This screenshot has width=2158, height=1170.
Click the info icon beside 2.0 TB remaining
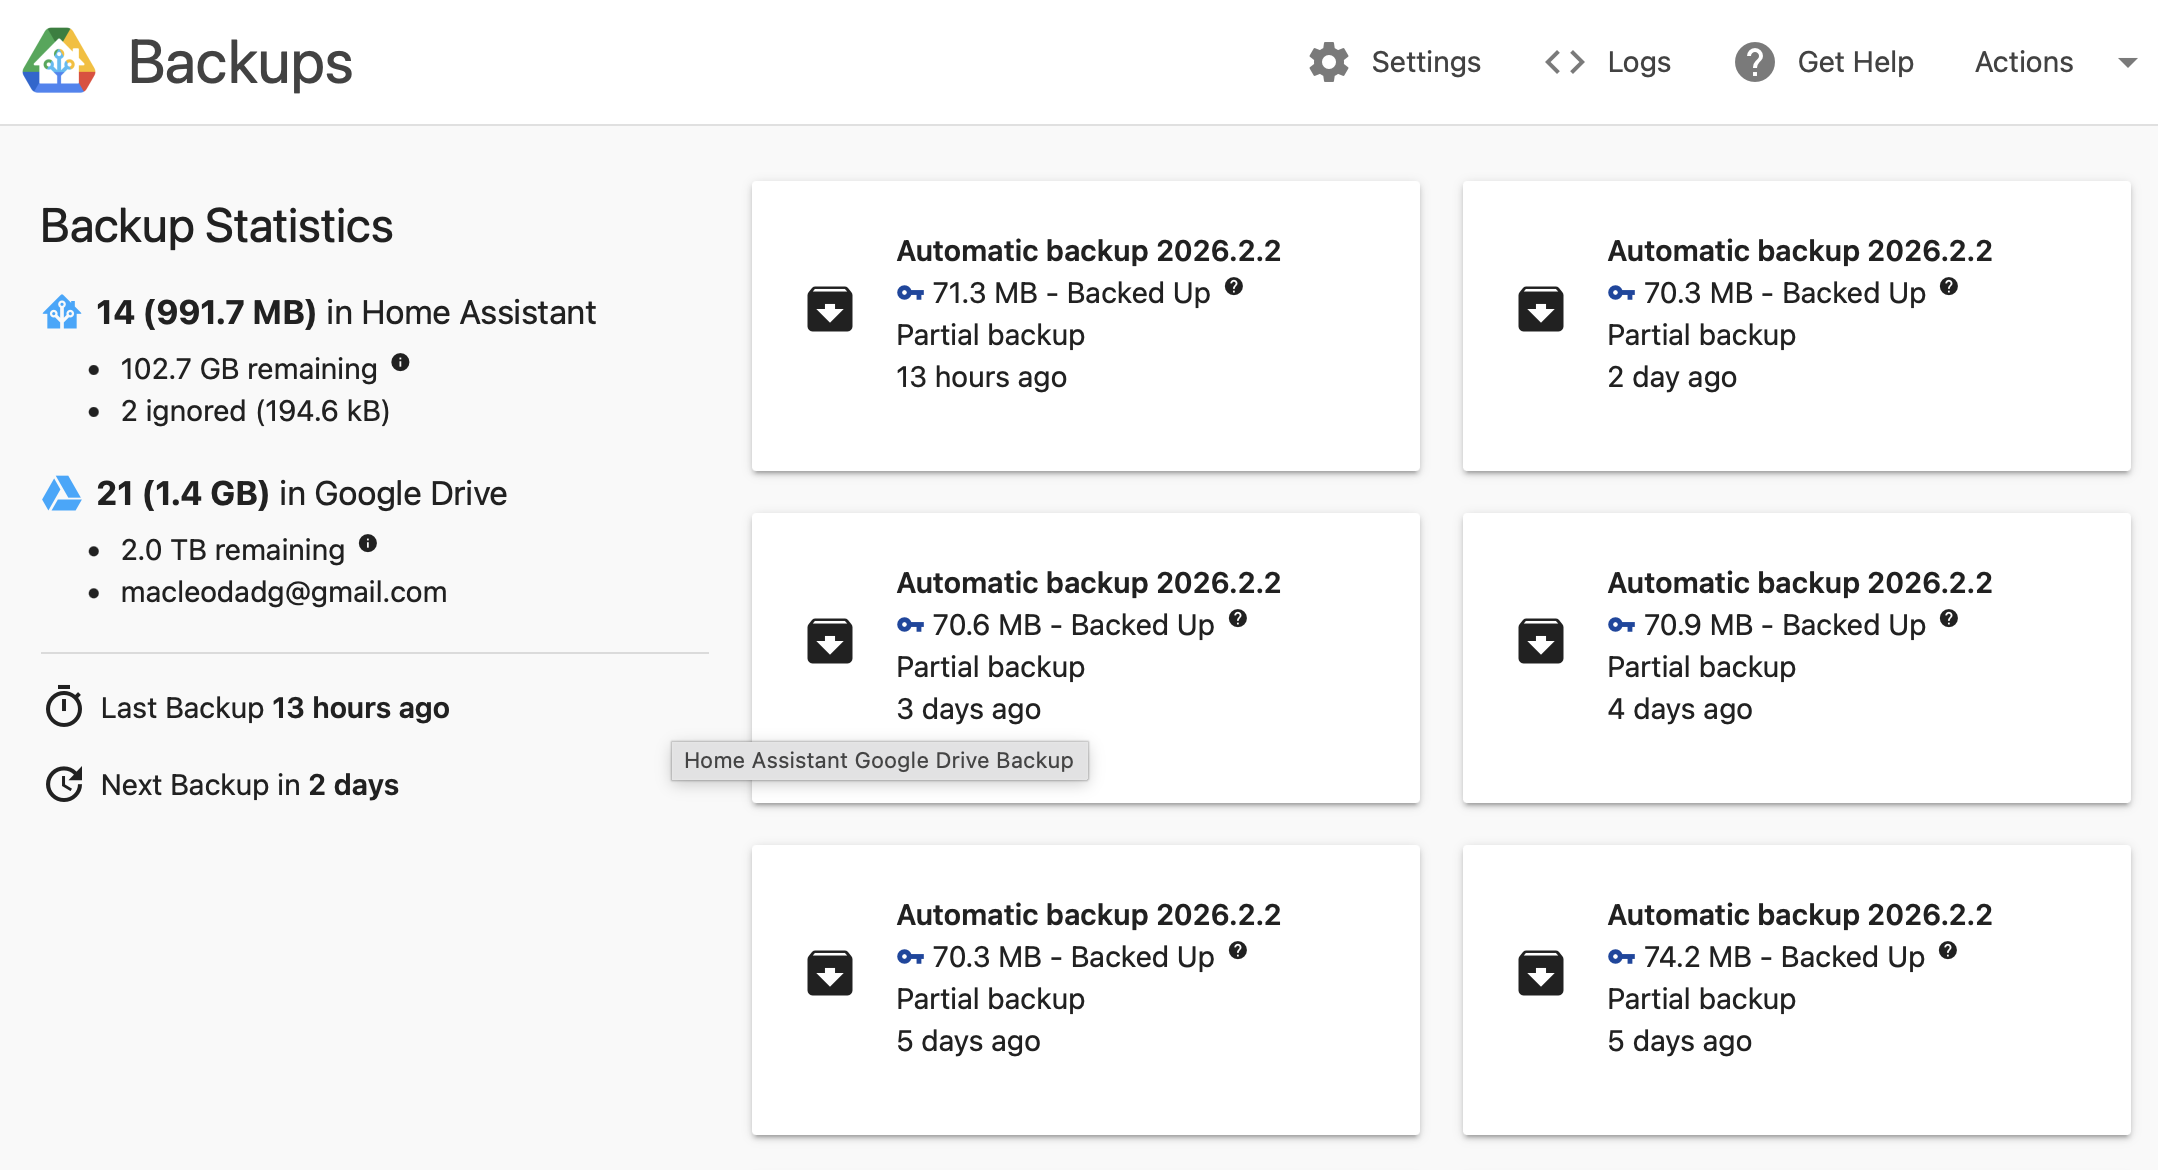[368, 543]
